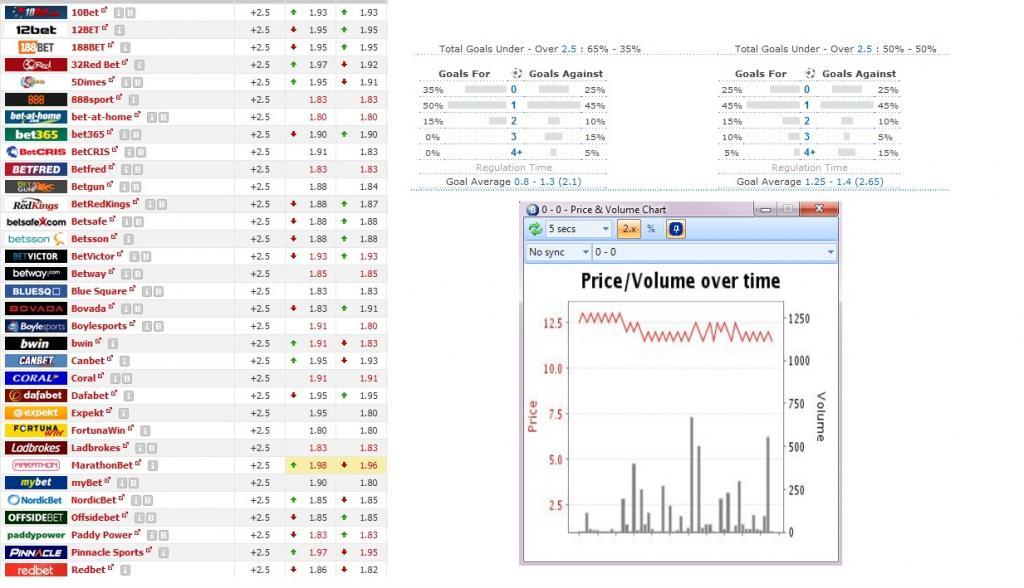1024x588 pixels.
Task: Click the bonus B icon next to bet365
Action: (136, 135)
